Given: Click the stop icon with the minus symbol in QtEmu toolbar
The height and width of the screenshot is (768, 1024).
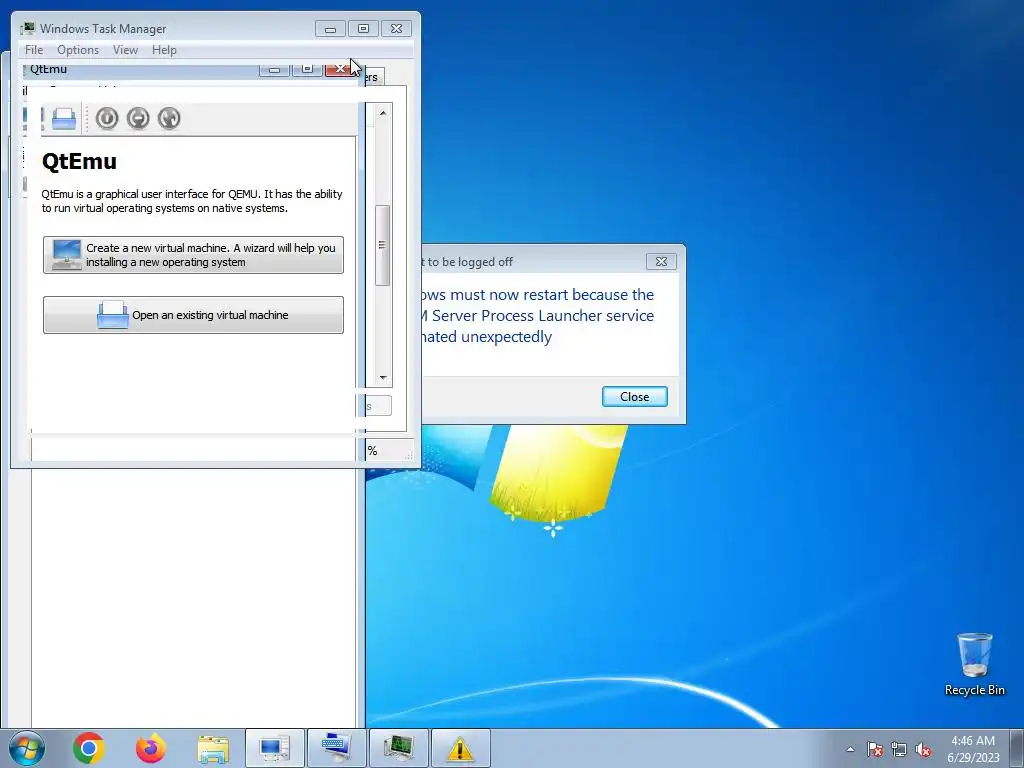Looking at the screenshot, I should (x=138, y=118).
